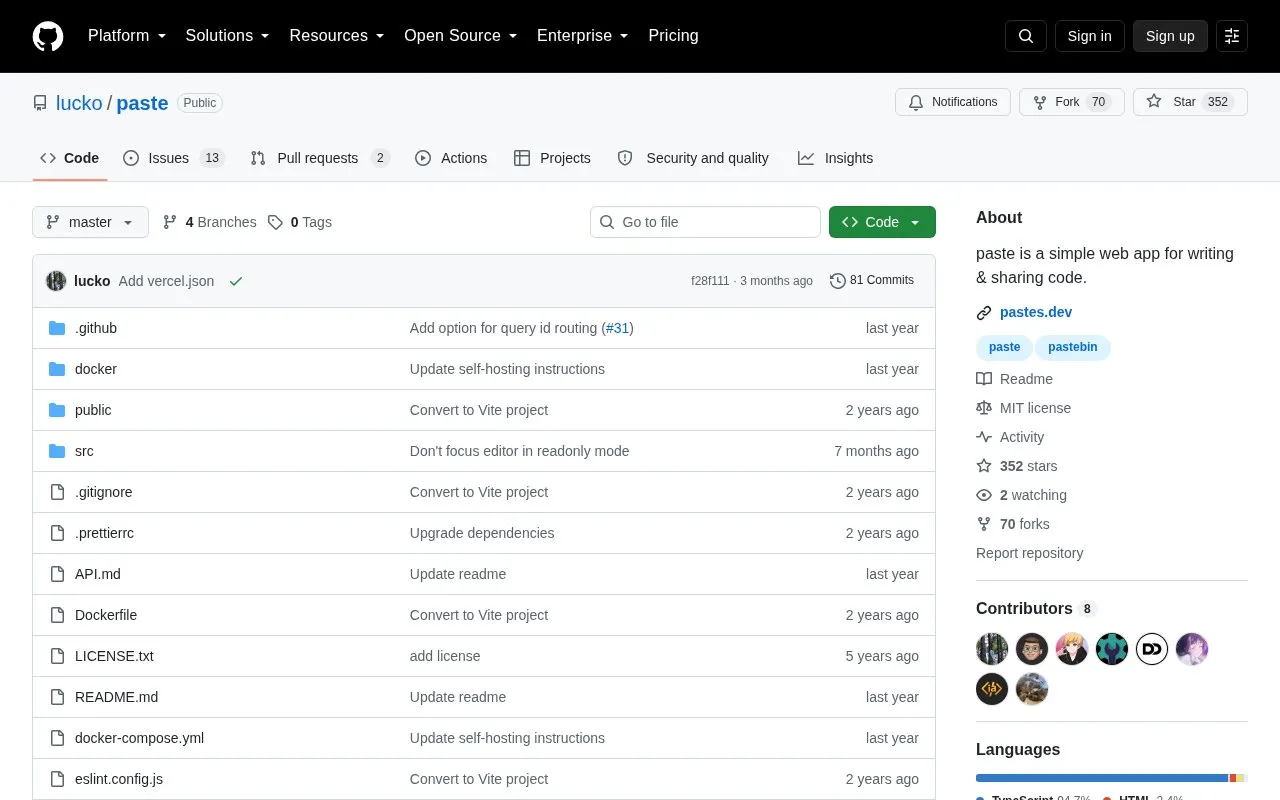The width and height of the screenshot is (1280, 800).
Task: Open the search magnifier button
Action: coord(1026,36)
